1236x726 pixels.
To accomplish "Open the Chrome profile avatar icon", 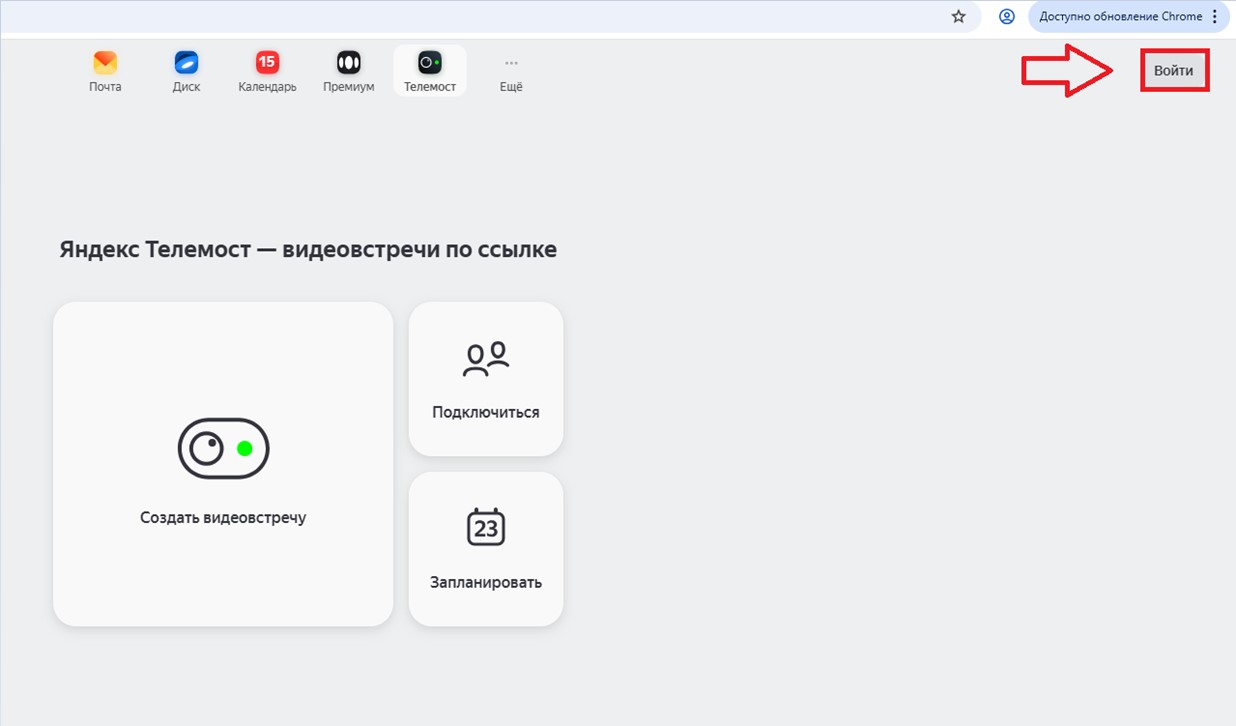I will point(1007,16).
